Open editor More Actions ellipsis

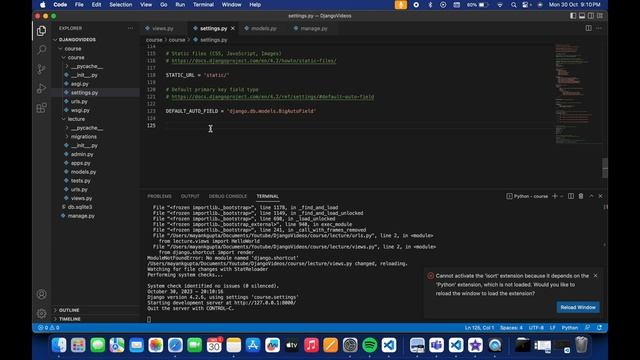click(x=599, y=28)
